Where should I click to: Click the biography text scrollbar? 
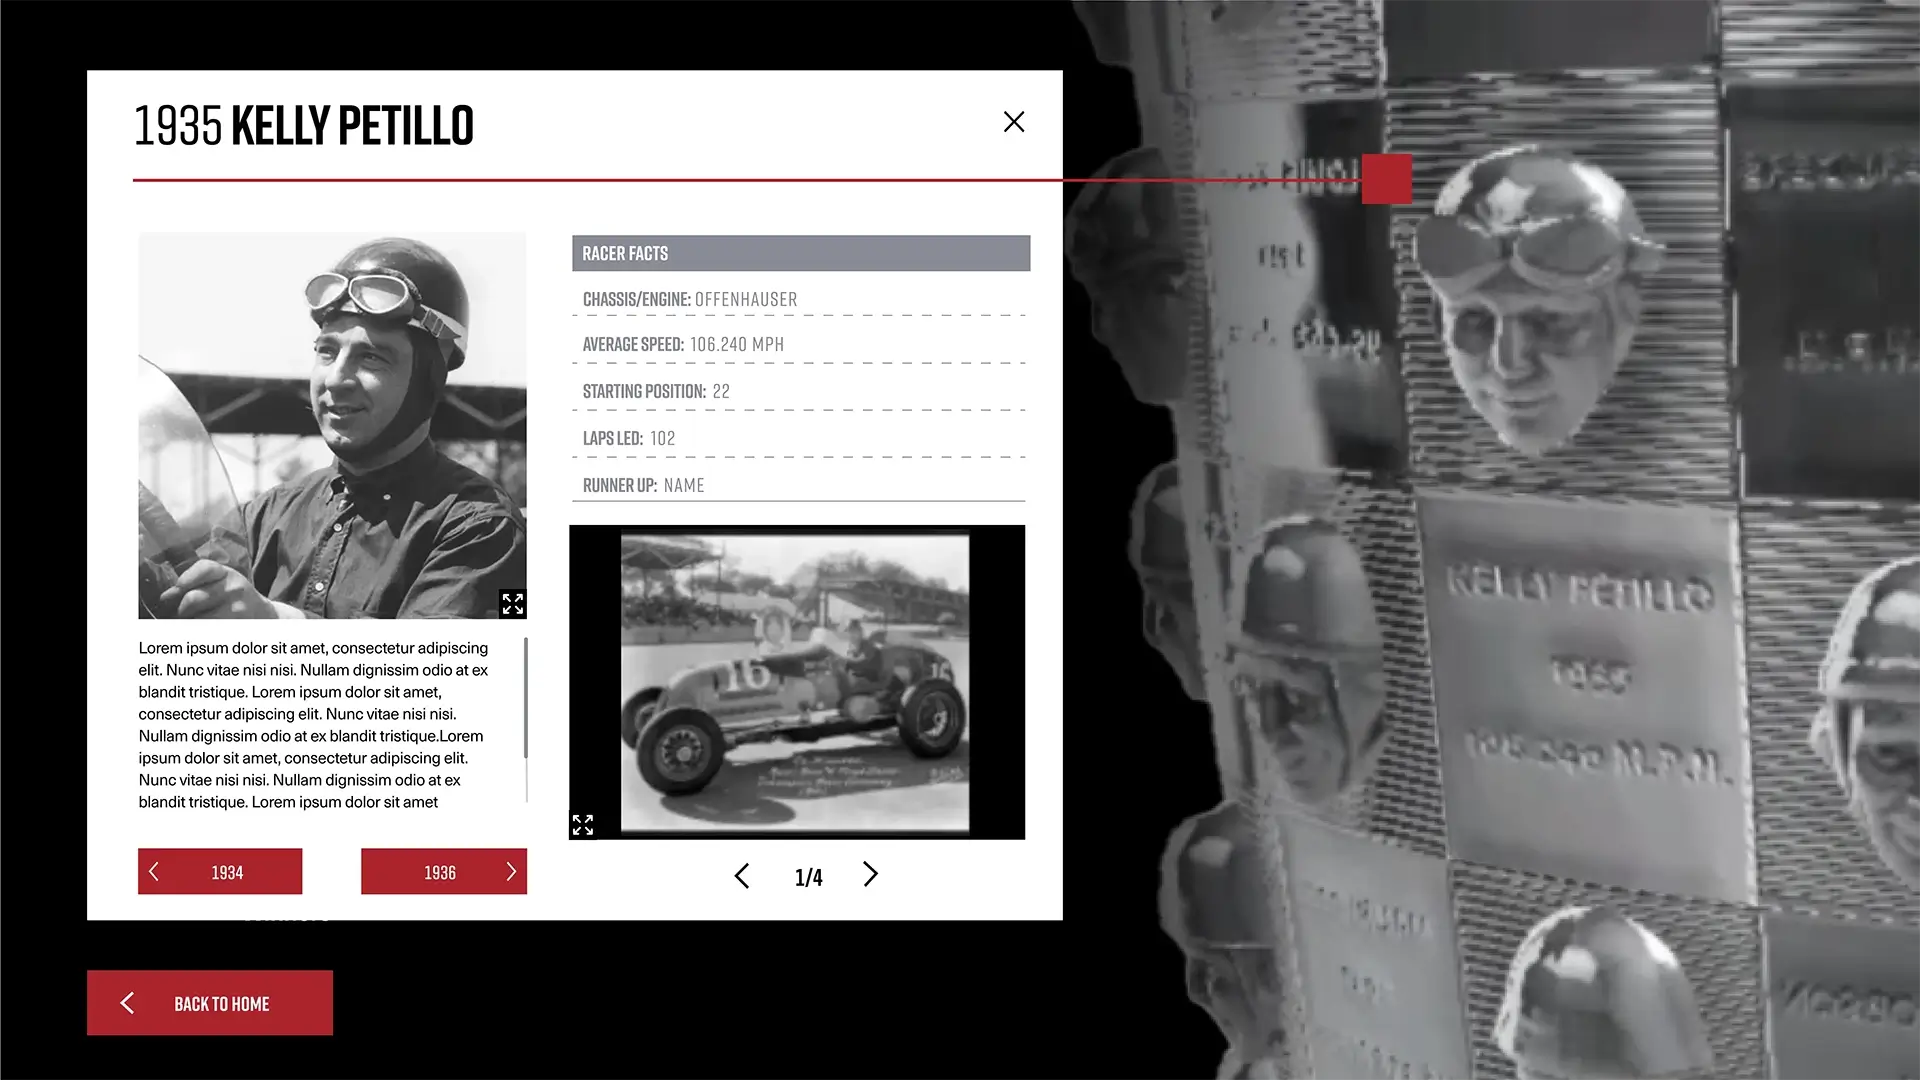(526, 699)
